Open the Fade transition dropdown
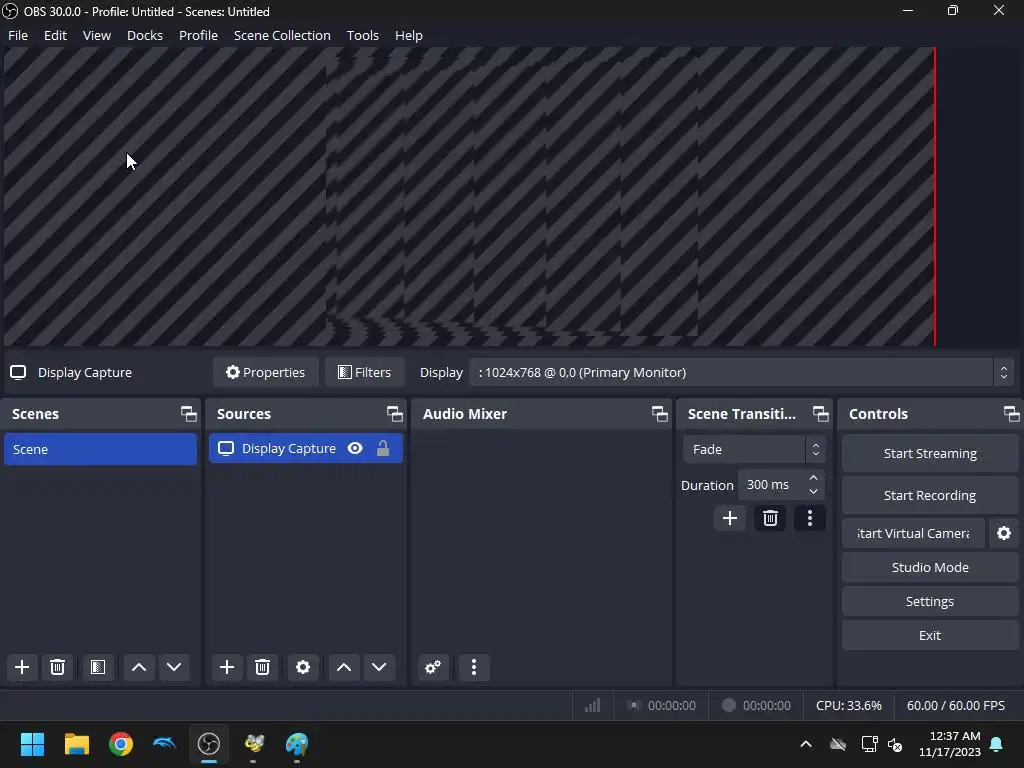Image resolution: width=1024 pixels, height=768 pixels. [754, 449]
